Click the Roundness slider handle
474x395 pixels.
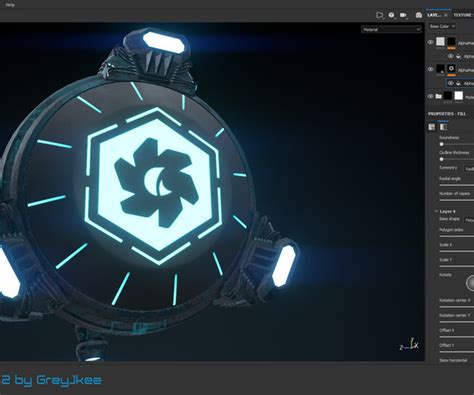[x=441, y=144]
